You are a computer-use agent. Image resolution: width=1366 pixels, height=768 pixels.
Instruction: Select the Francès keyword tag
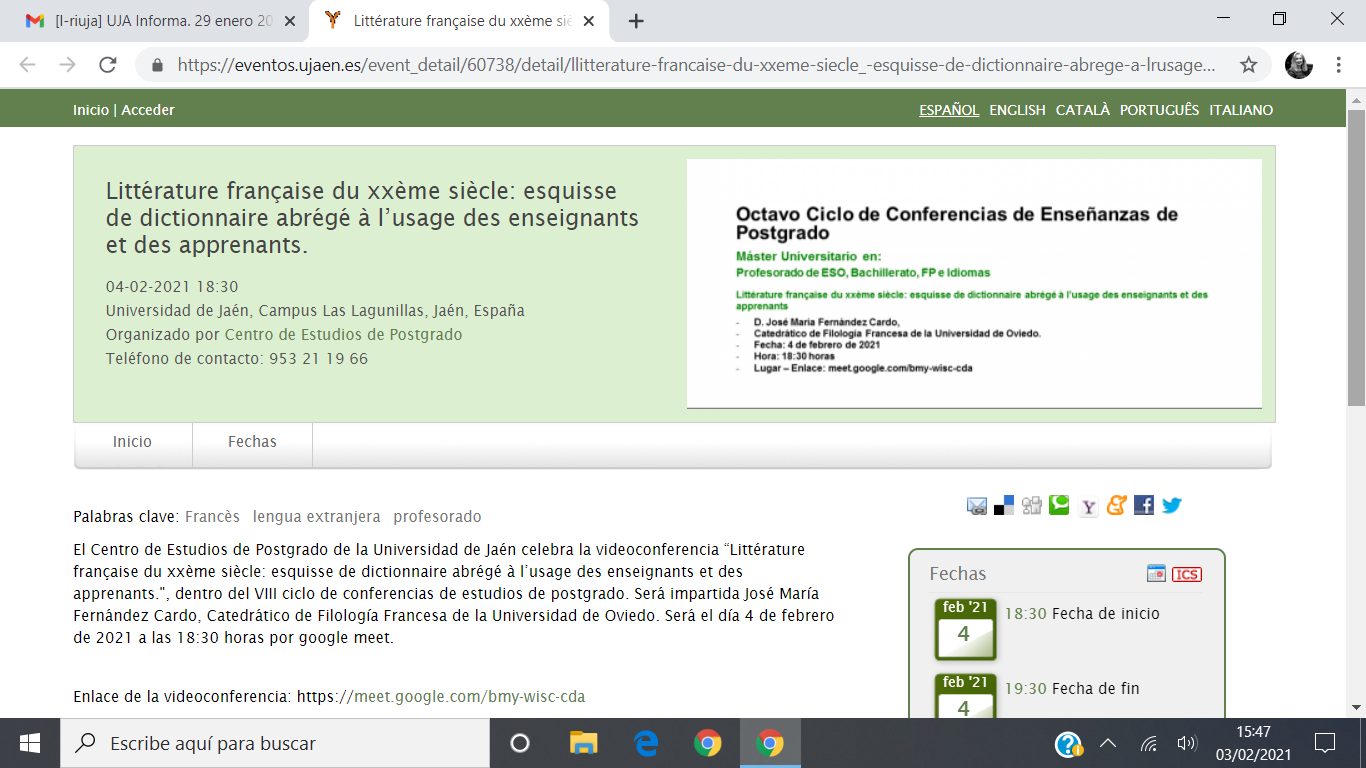coord(212,517)
